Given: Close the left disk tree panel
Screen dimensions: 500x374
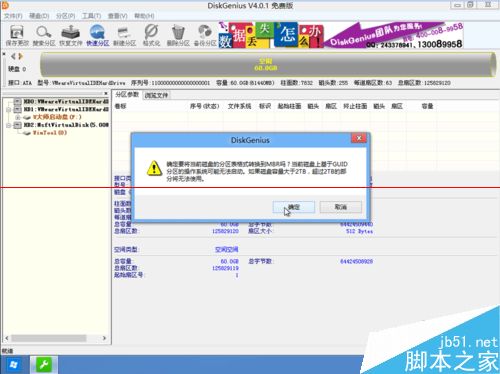Looking at the screenshot, I should [x=106, y=94].
